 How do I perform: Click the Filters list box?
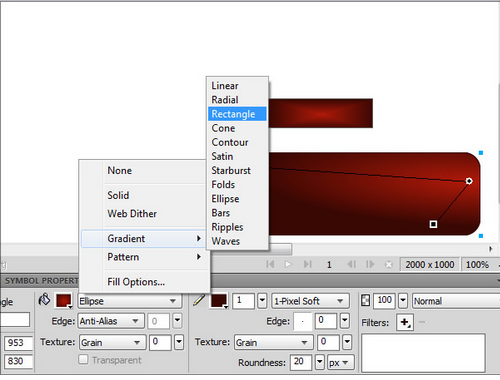423,353
